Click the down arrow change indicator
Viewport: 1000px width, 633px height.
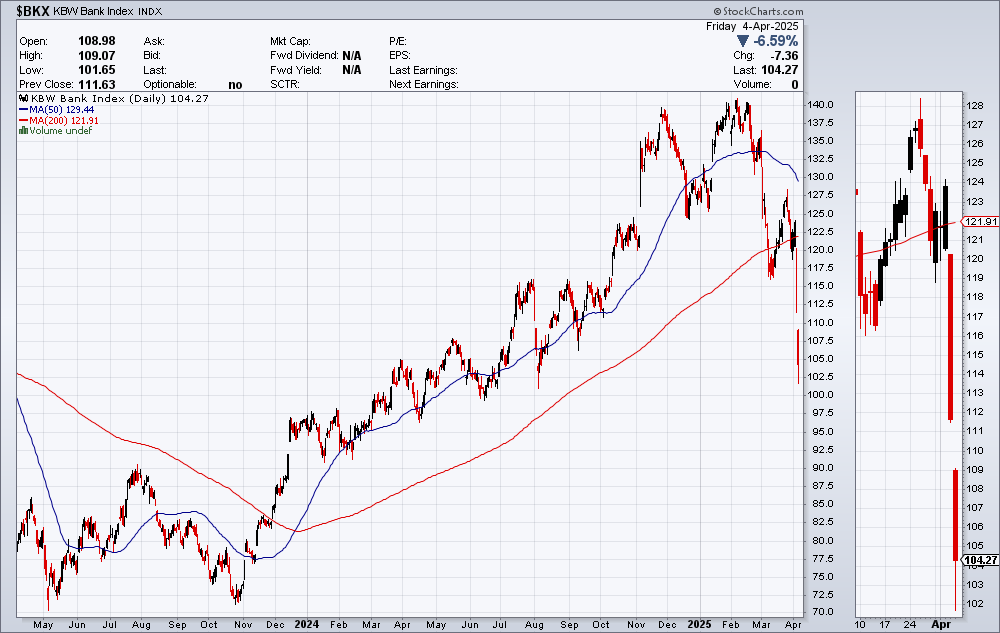[742, 41]
